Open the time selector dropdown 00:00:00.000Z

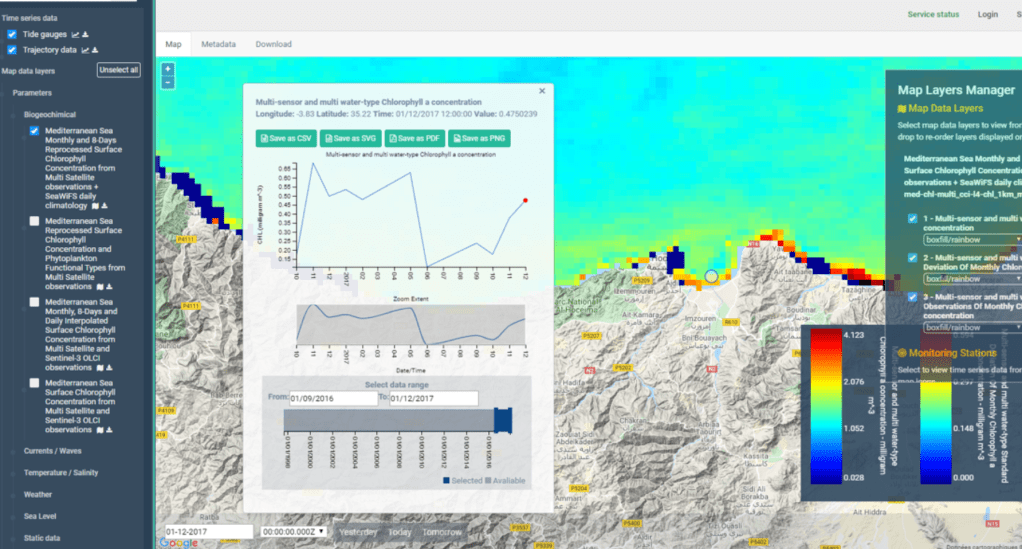[293, 532]
